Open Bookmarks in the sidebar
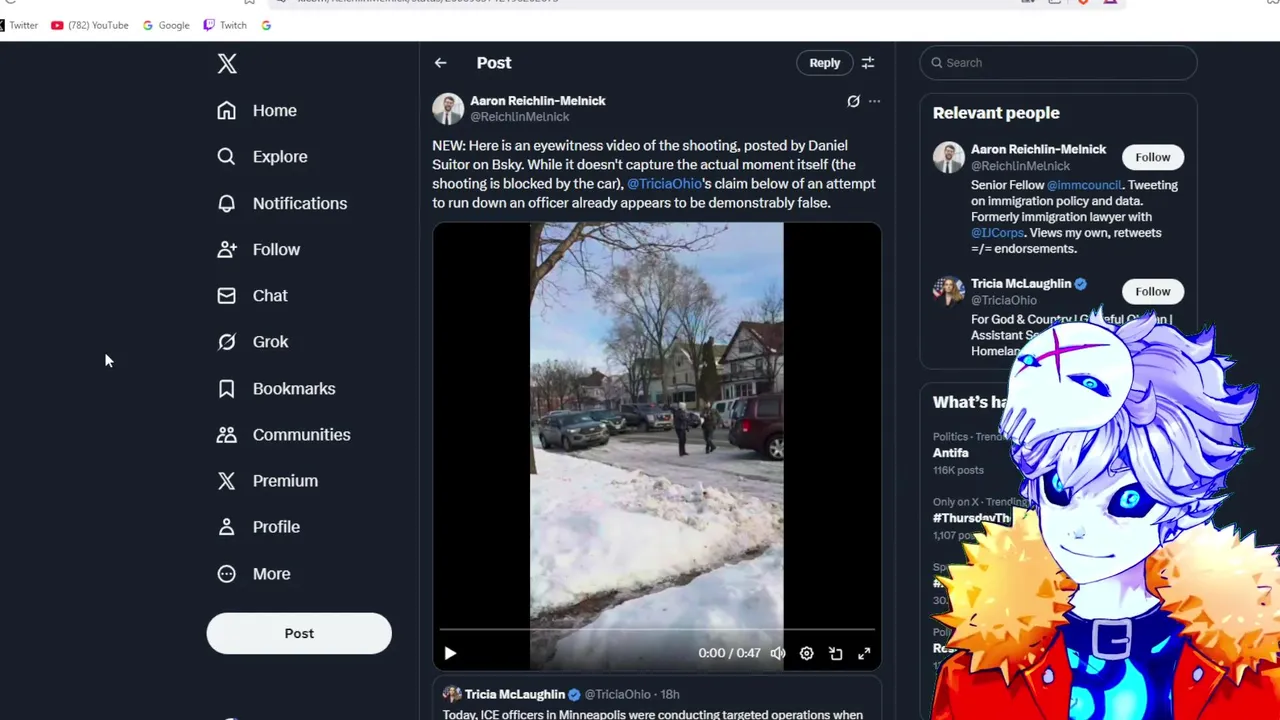The width and height of the screenshot is (1280, 720). pos(276,388)
